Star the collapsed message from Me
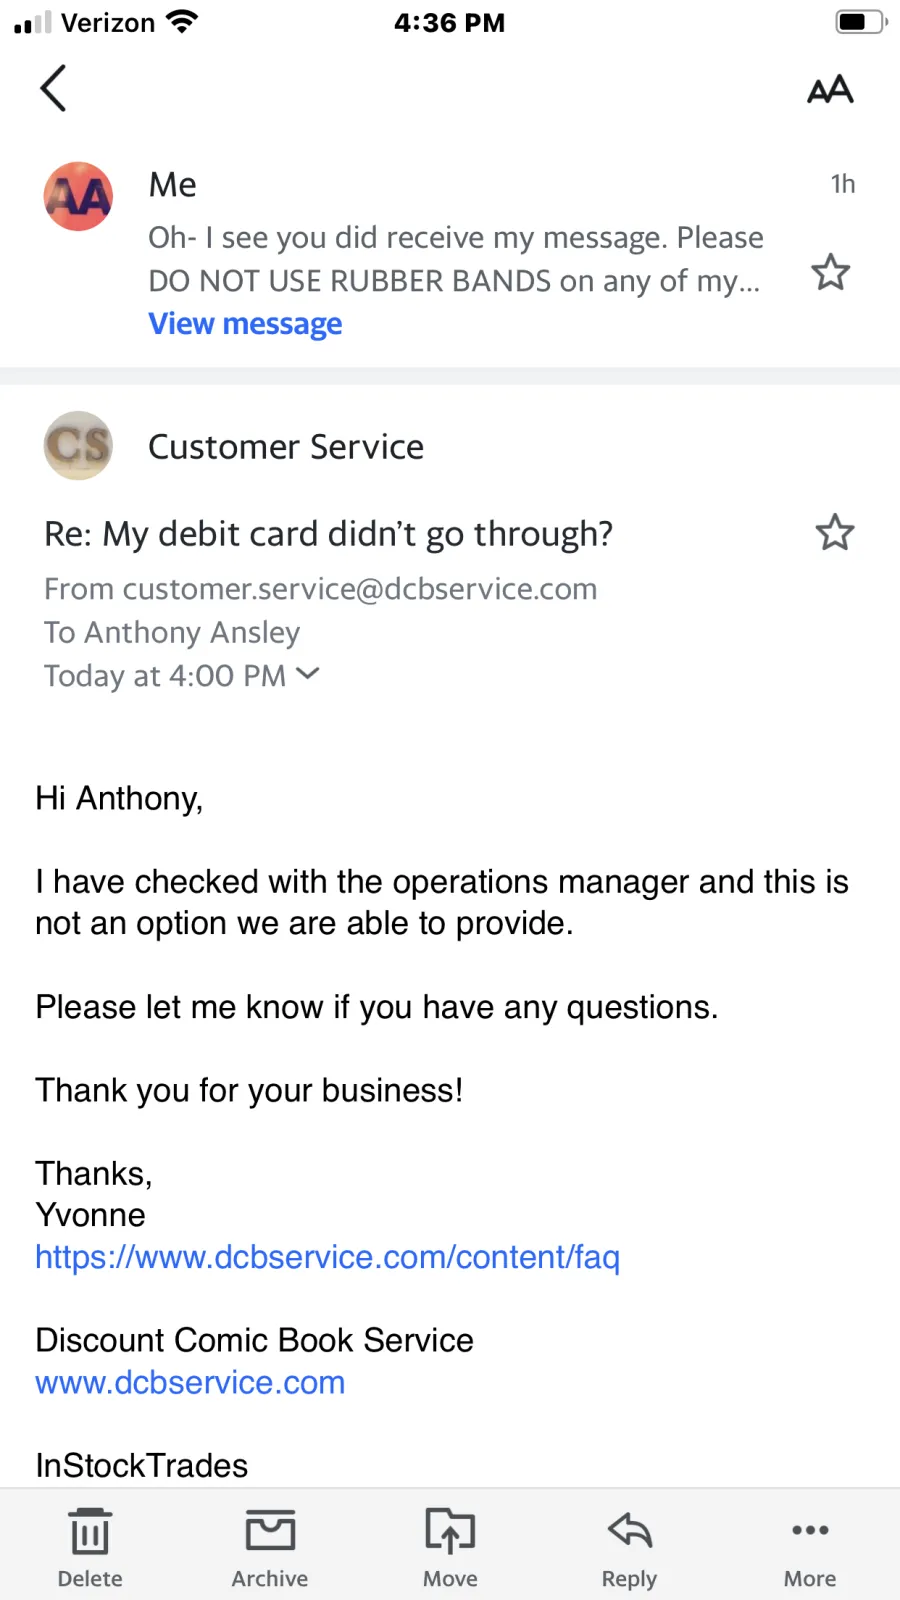 [830, 272]
